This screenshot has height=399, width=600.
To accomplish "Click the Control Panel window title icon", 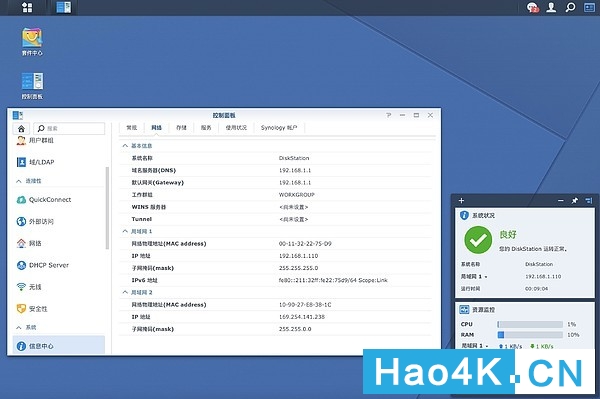I will pos(18,115).
